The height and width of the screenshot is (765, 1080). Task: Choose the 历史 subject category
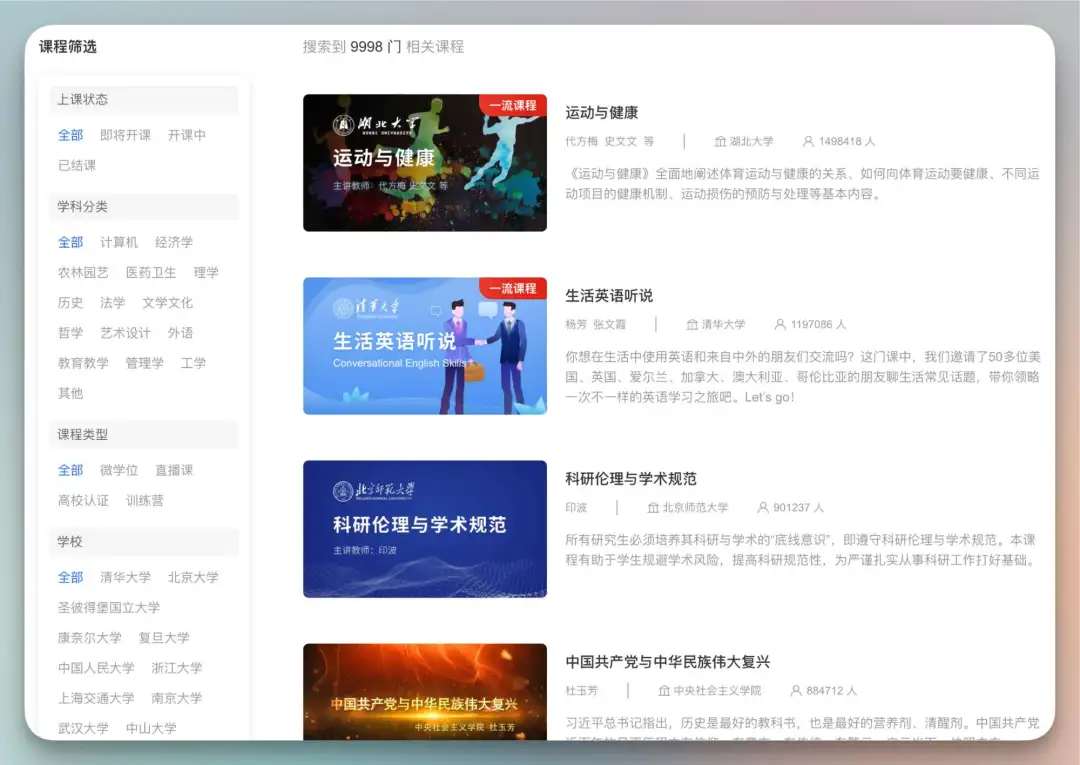pos(70,303)
